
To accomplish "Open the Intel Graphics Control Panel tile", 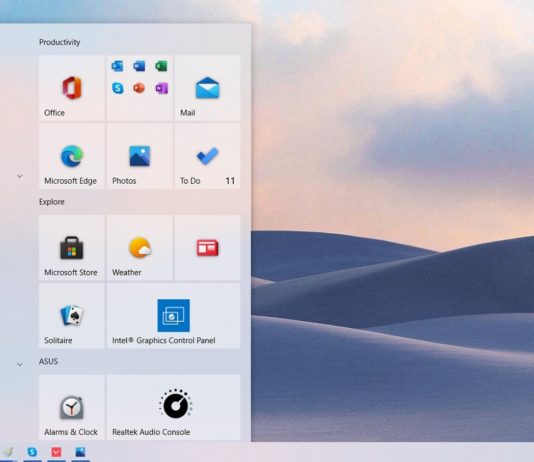I will [174, 316].
